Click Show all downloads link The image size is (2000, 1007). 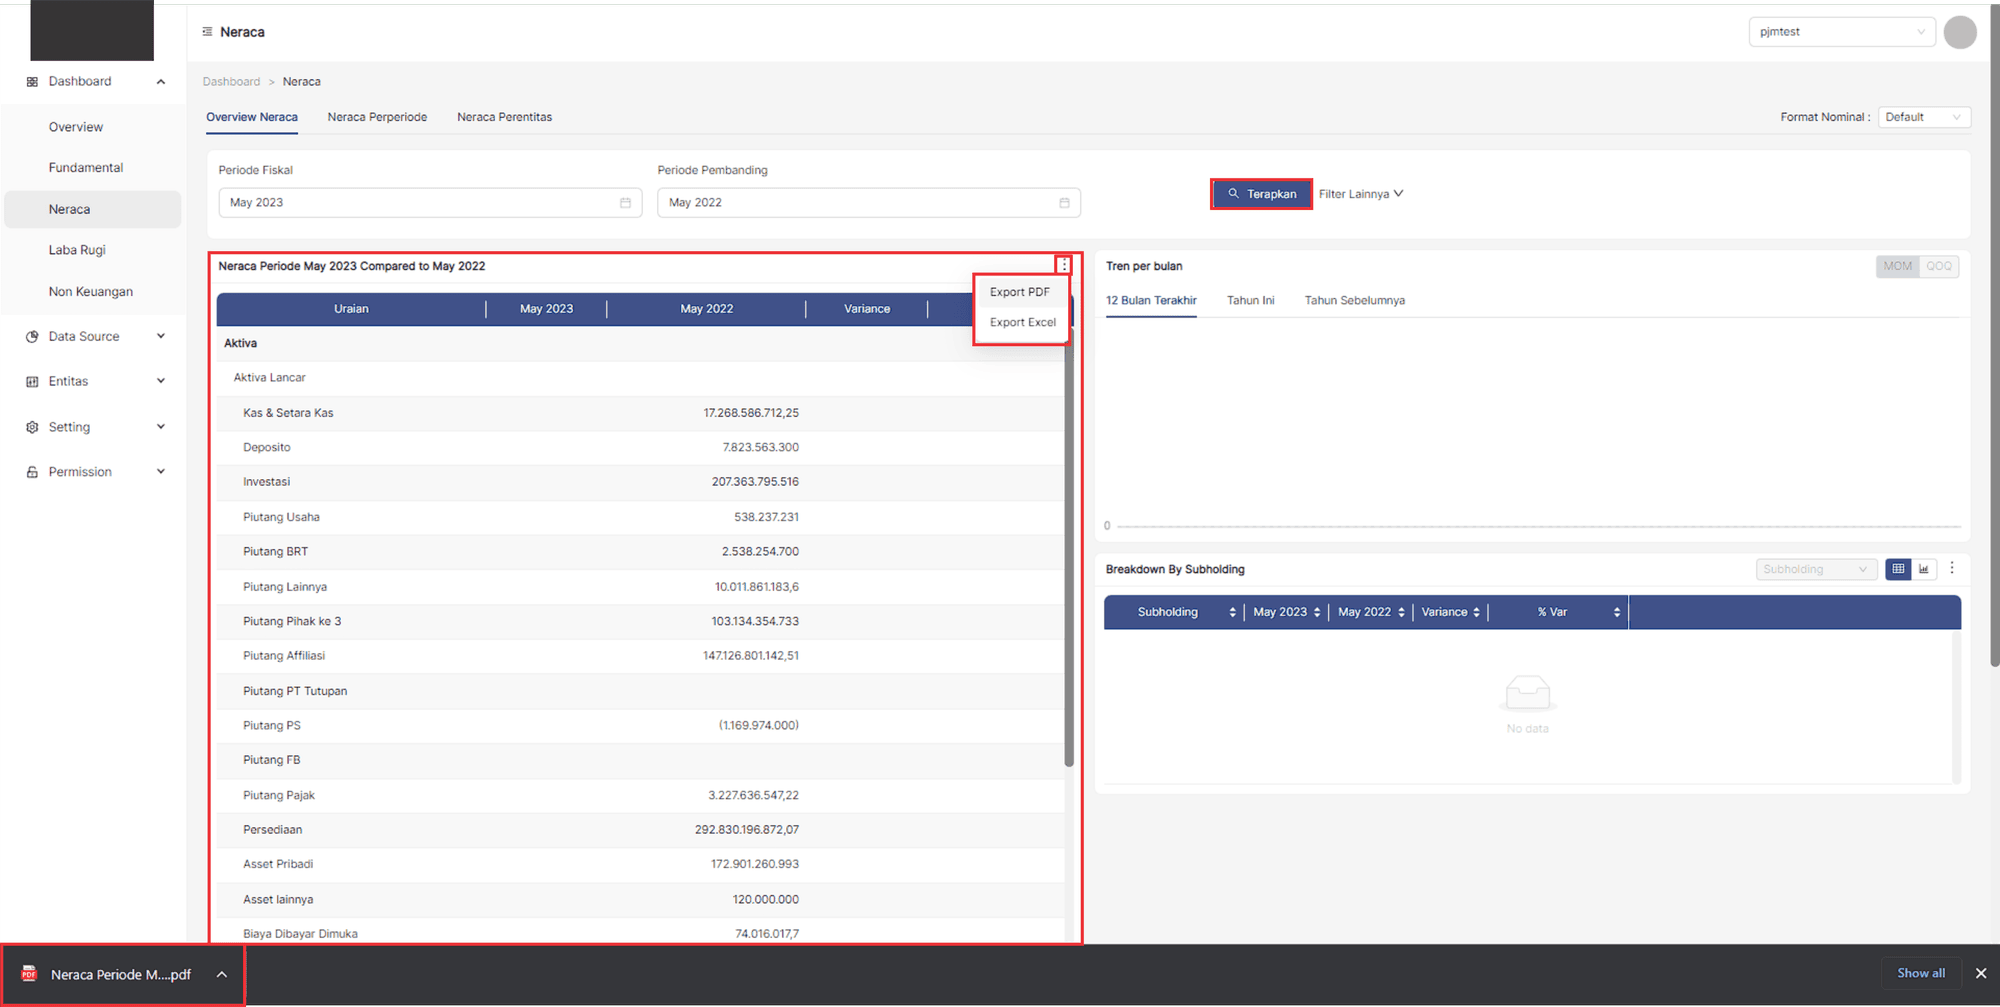click(x=1920, y=973)
